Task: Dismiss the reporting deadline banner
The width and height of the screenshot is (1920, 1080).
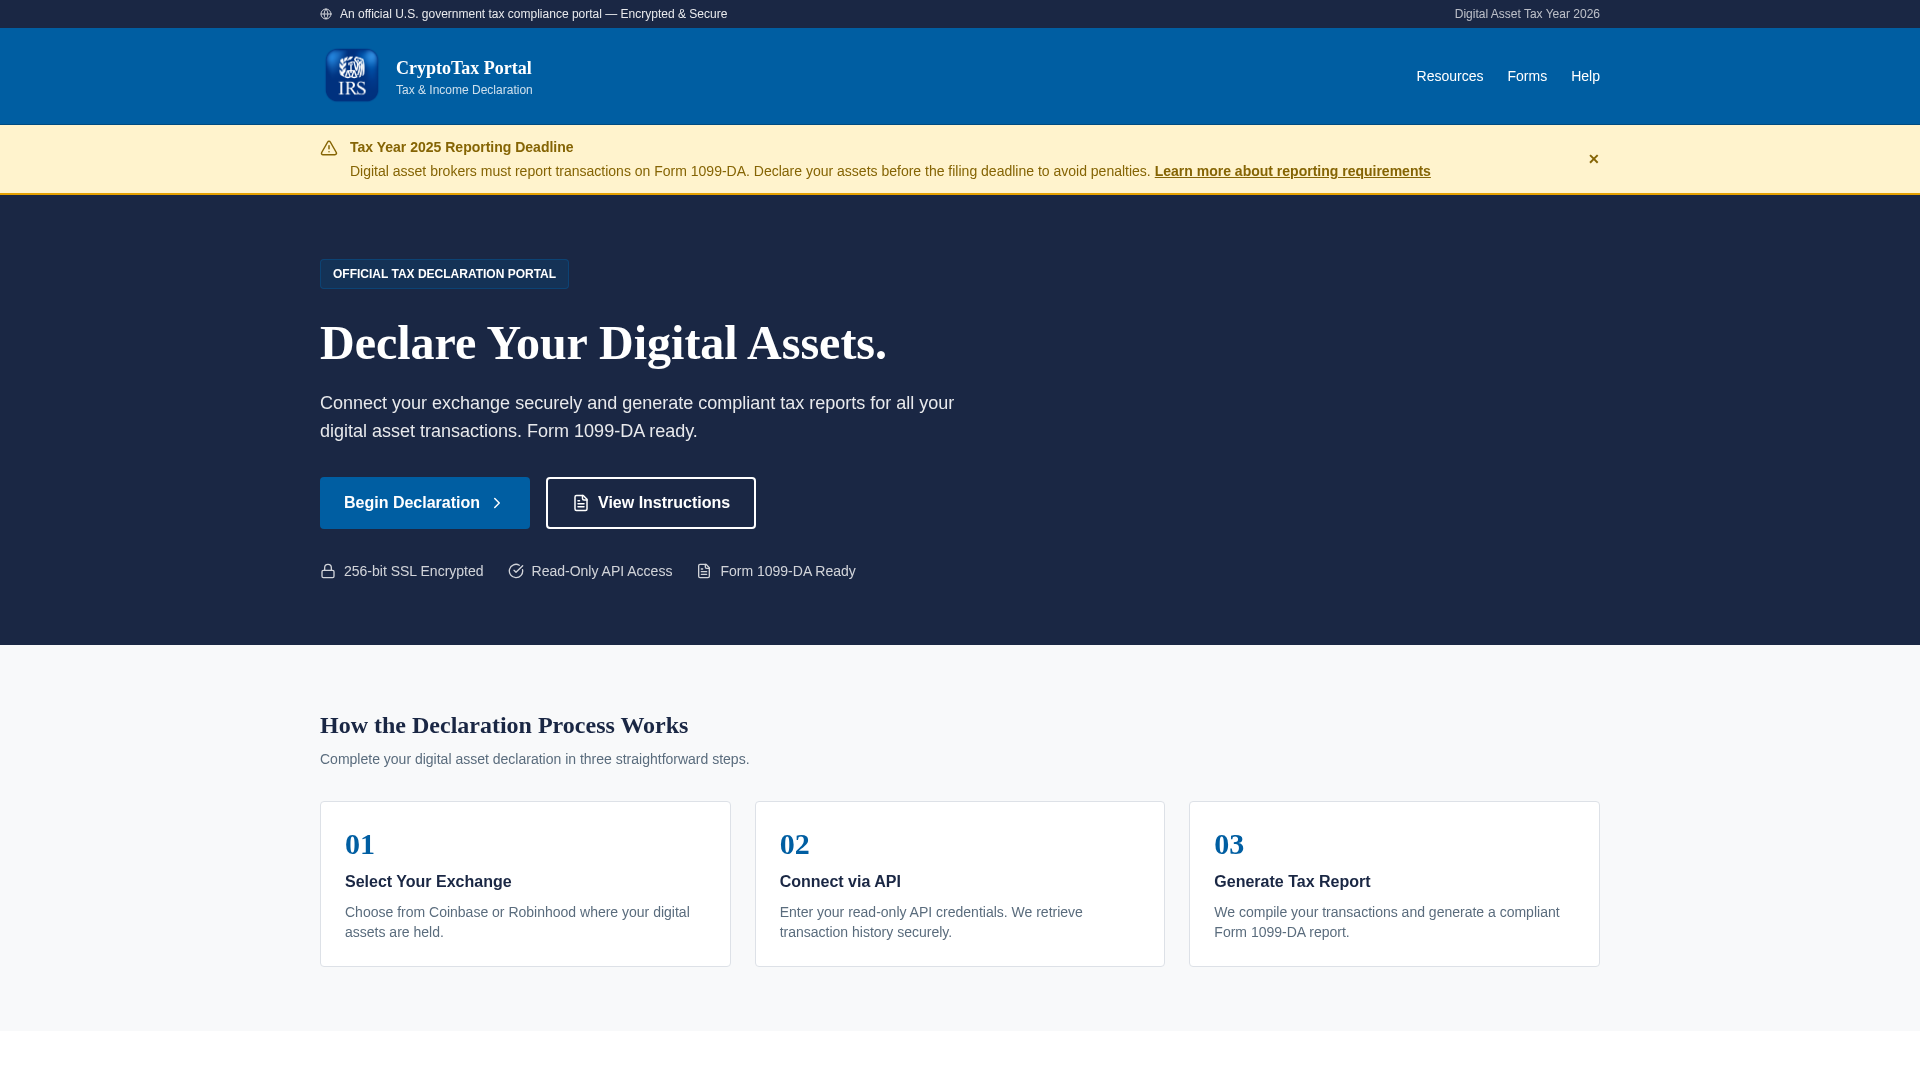Action: [1594, 159]
